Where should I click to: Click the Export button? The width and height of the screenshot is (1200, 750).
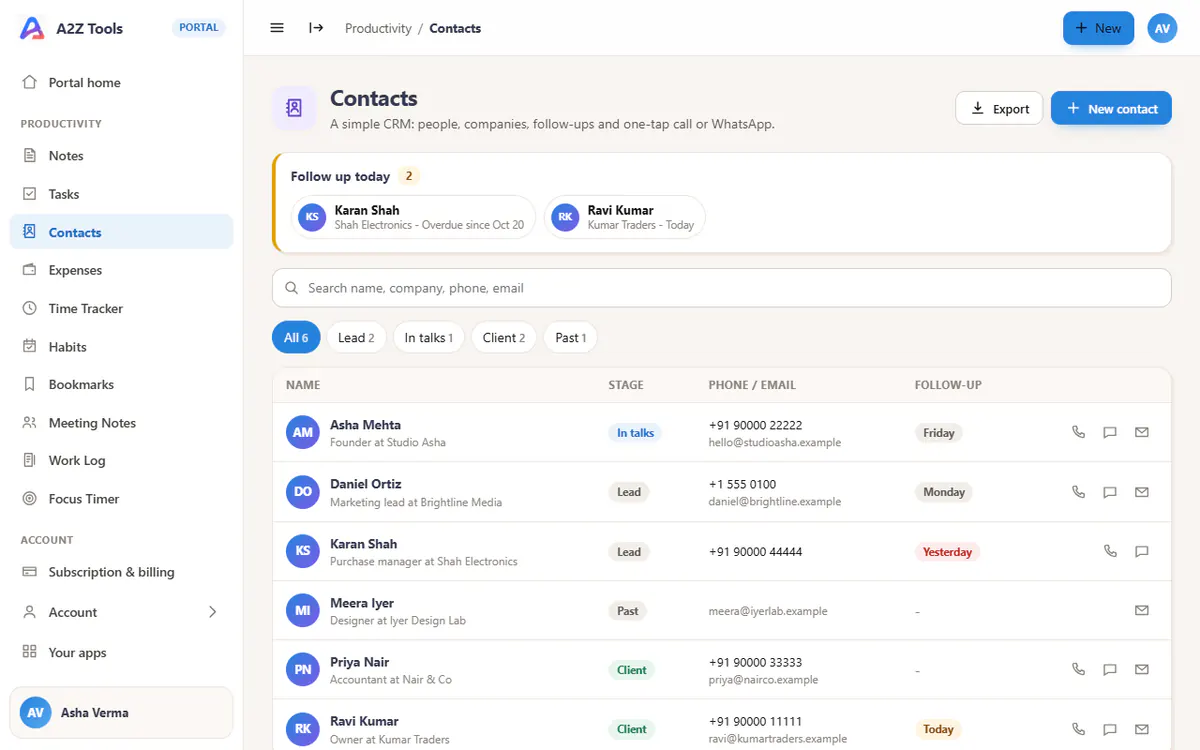[x=1000, y=108]
